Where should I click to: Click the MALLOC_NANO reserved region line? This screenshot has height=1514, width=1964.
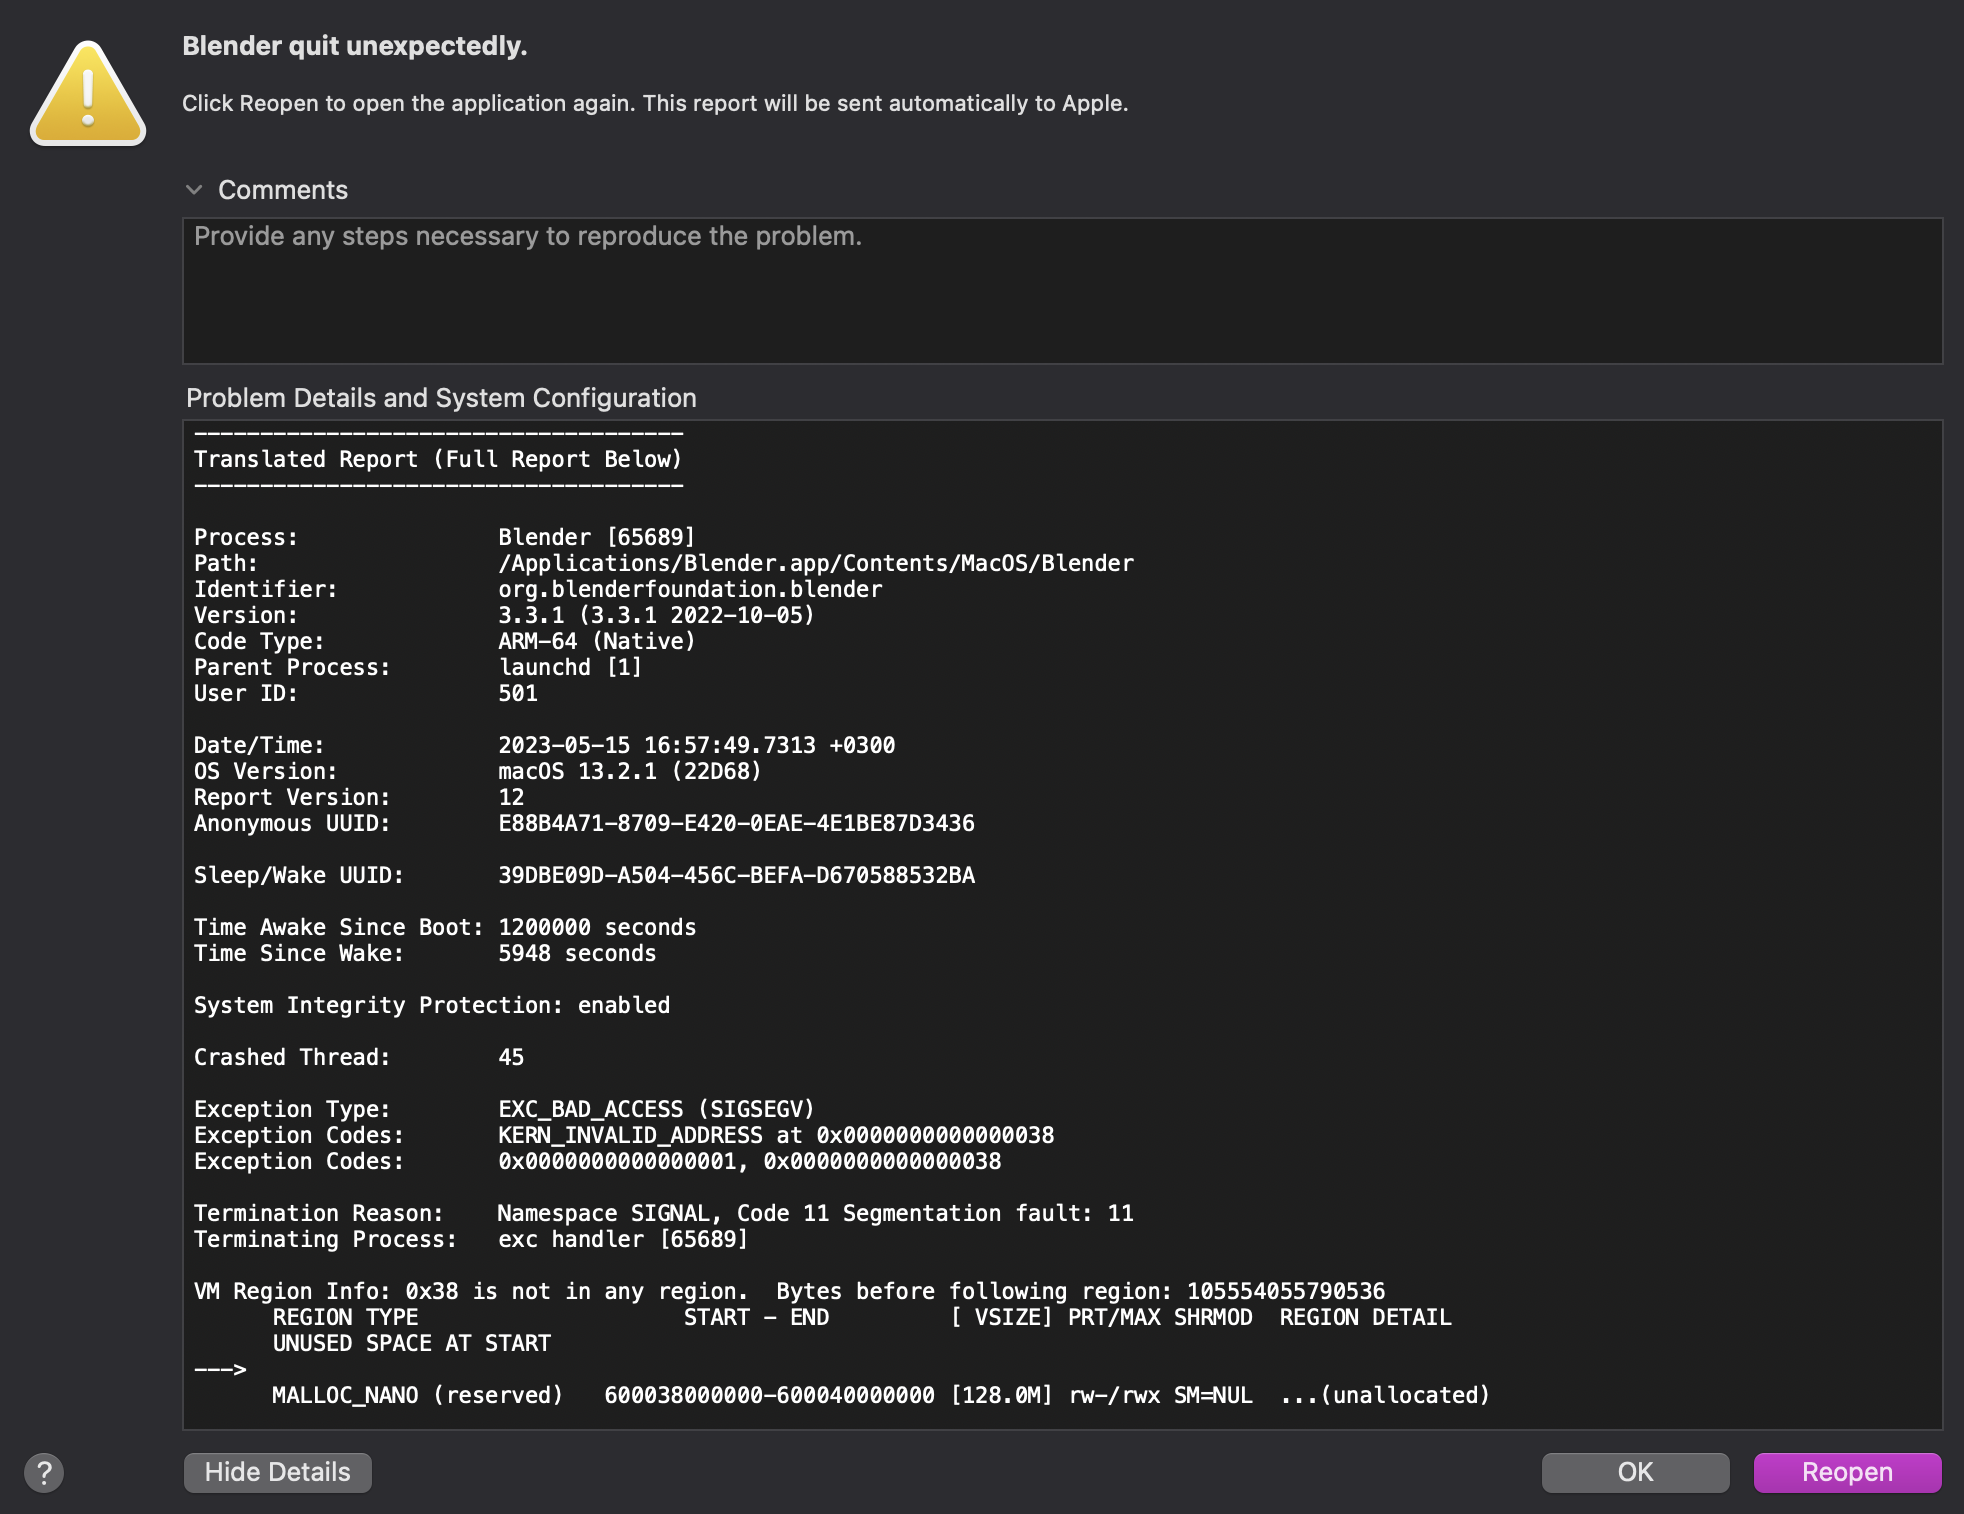[x=880, y=1395]
